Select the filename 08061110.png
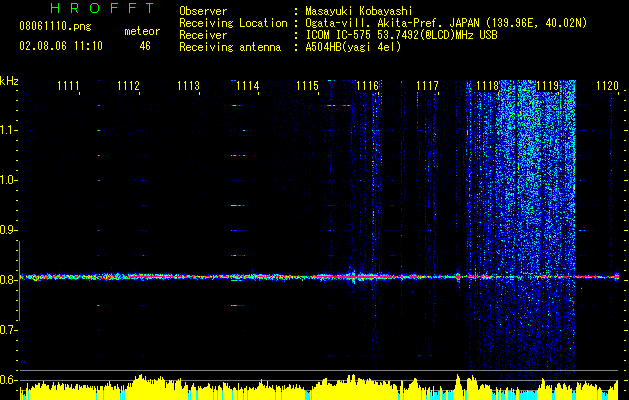 coord(55,27)
